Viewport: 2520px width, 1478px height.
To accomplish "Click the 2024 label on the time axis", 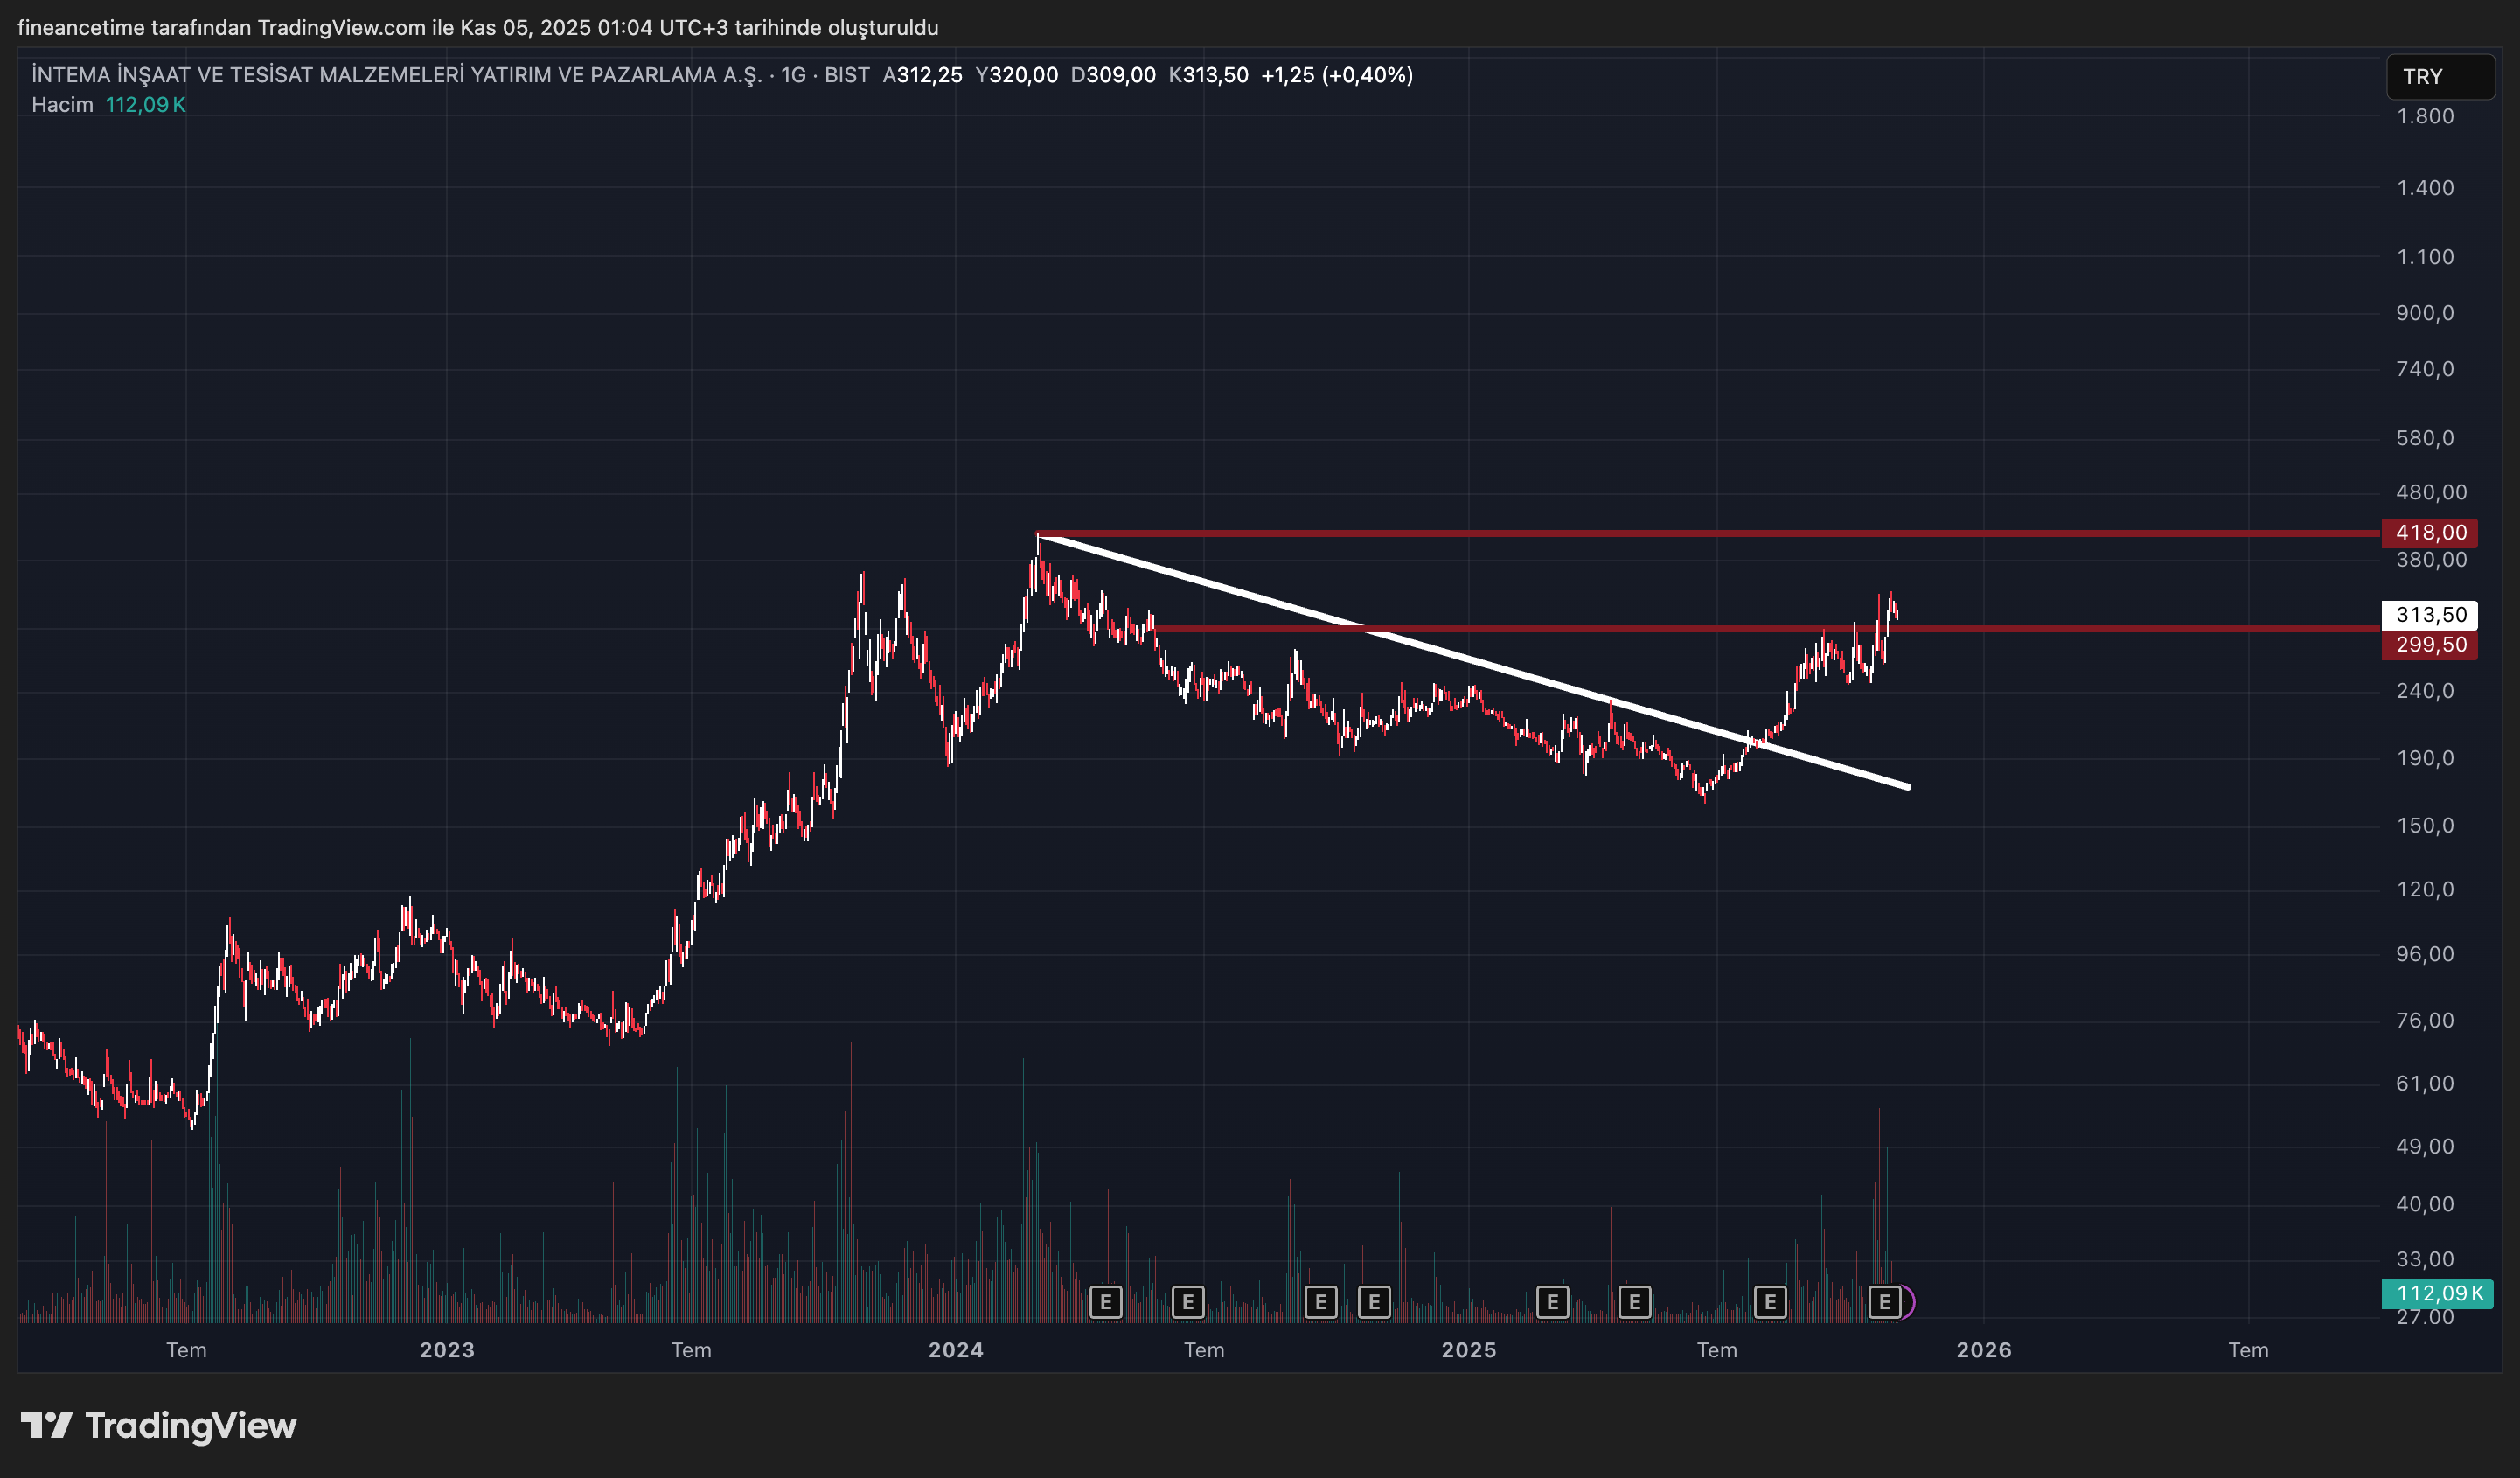I will click(955, 1350).
